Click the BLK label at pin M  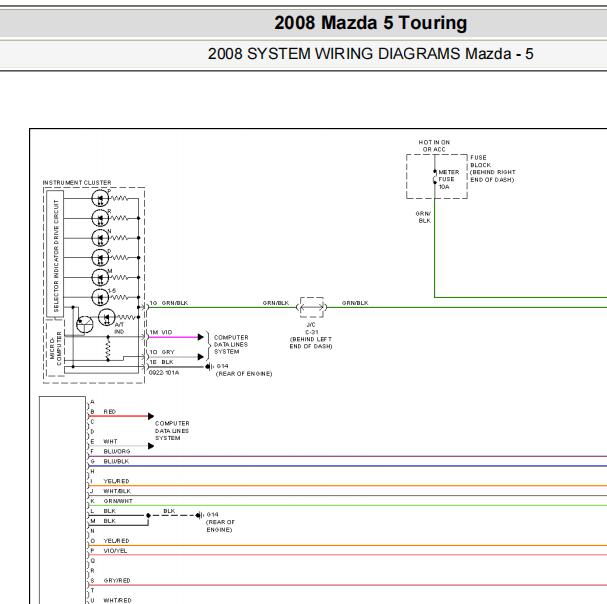pos(110,521)
